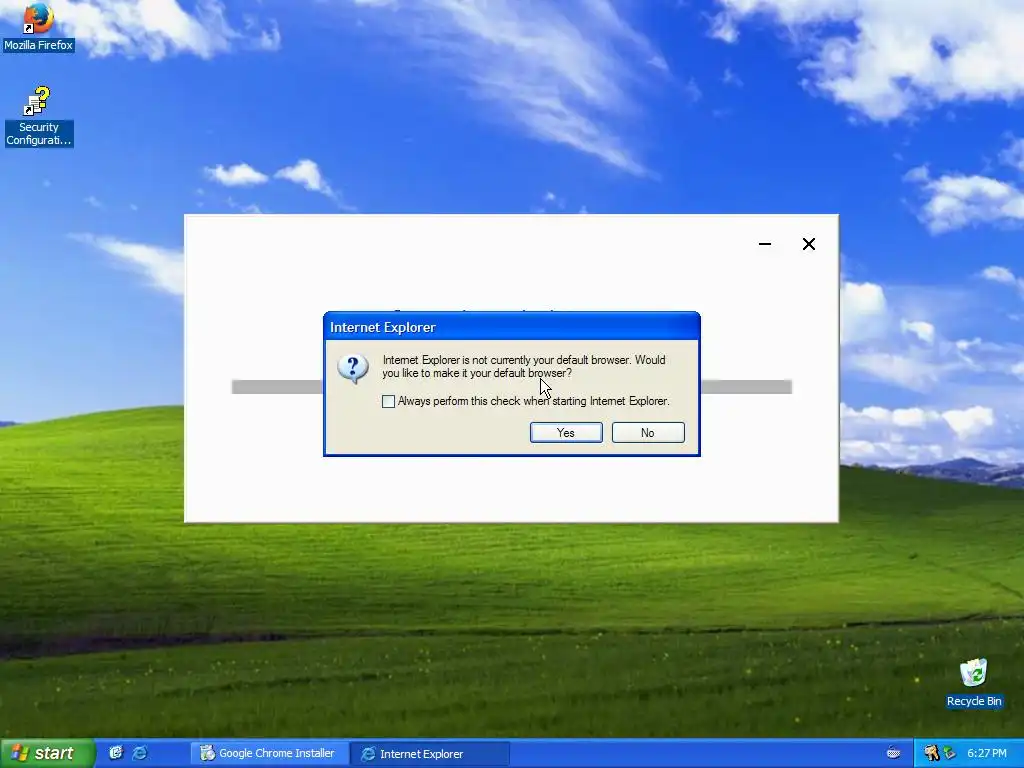Click the default browser question text
This screenshot has width=1024, height=768.
pos(524,366)
